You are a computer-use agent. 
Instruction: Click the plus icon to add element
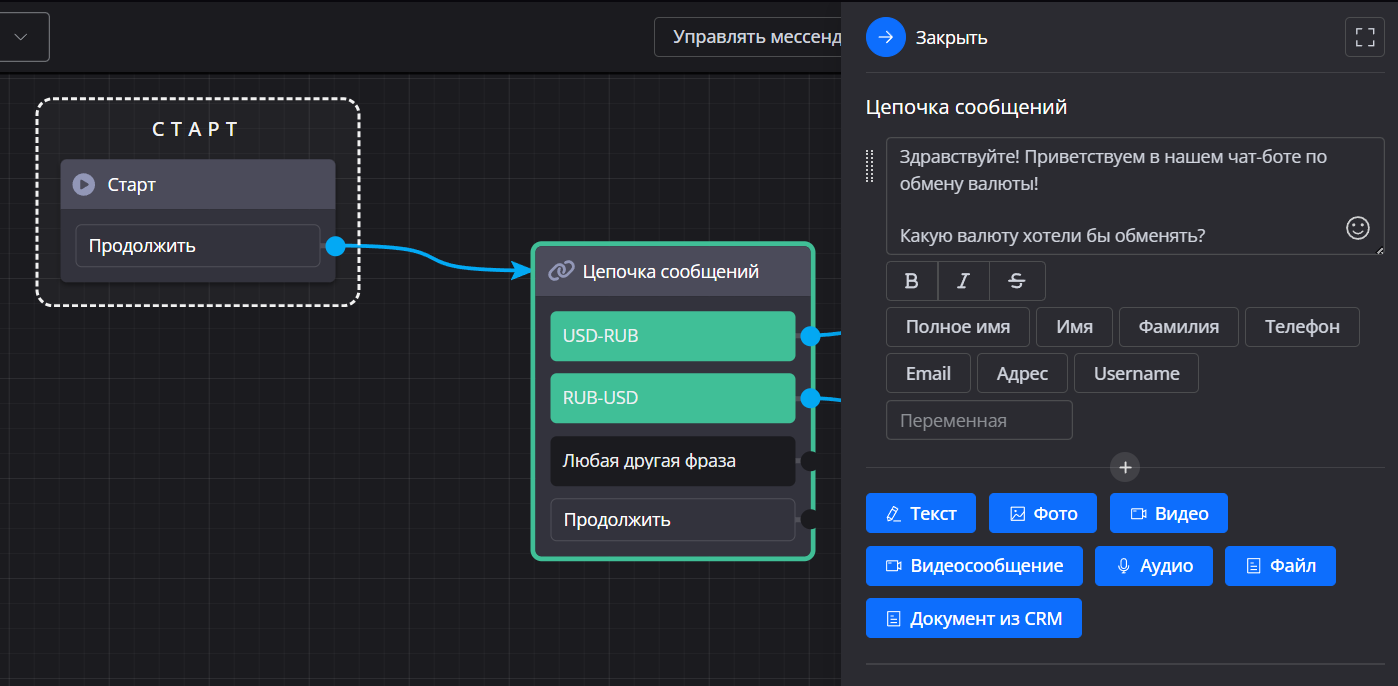coord(1125,467)
